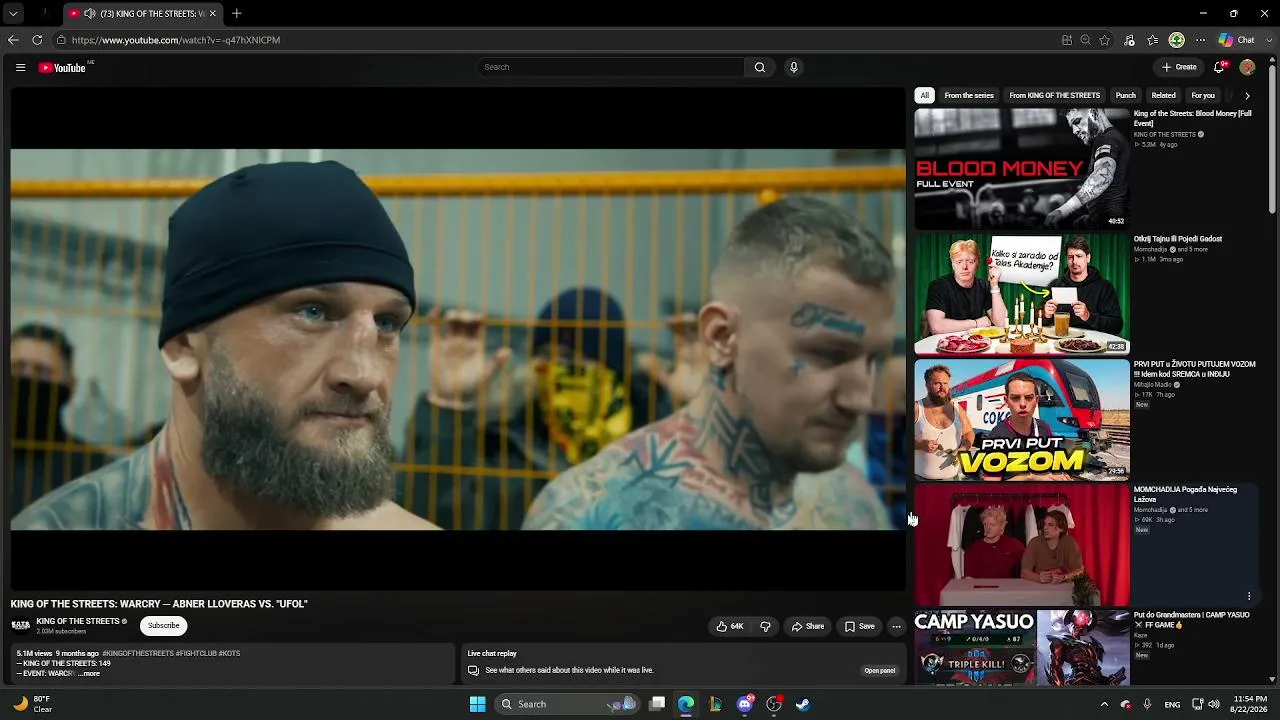1280x720 pixels.
Task: Open the browser profile avatar
Action: (x=1177, y=40)
